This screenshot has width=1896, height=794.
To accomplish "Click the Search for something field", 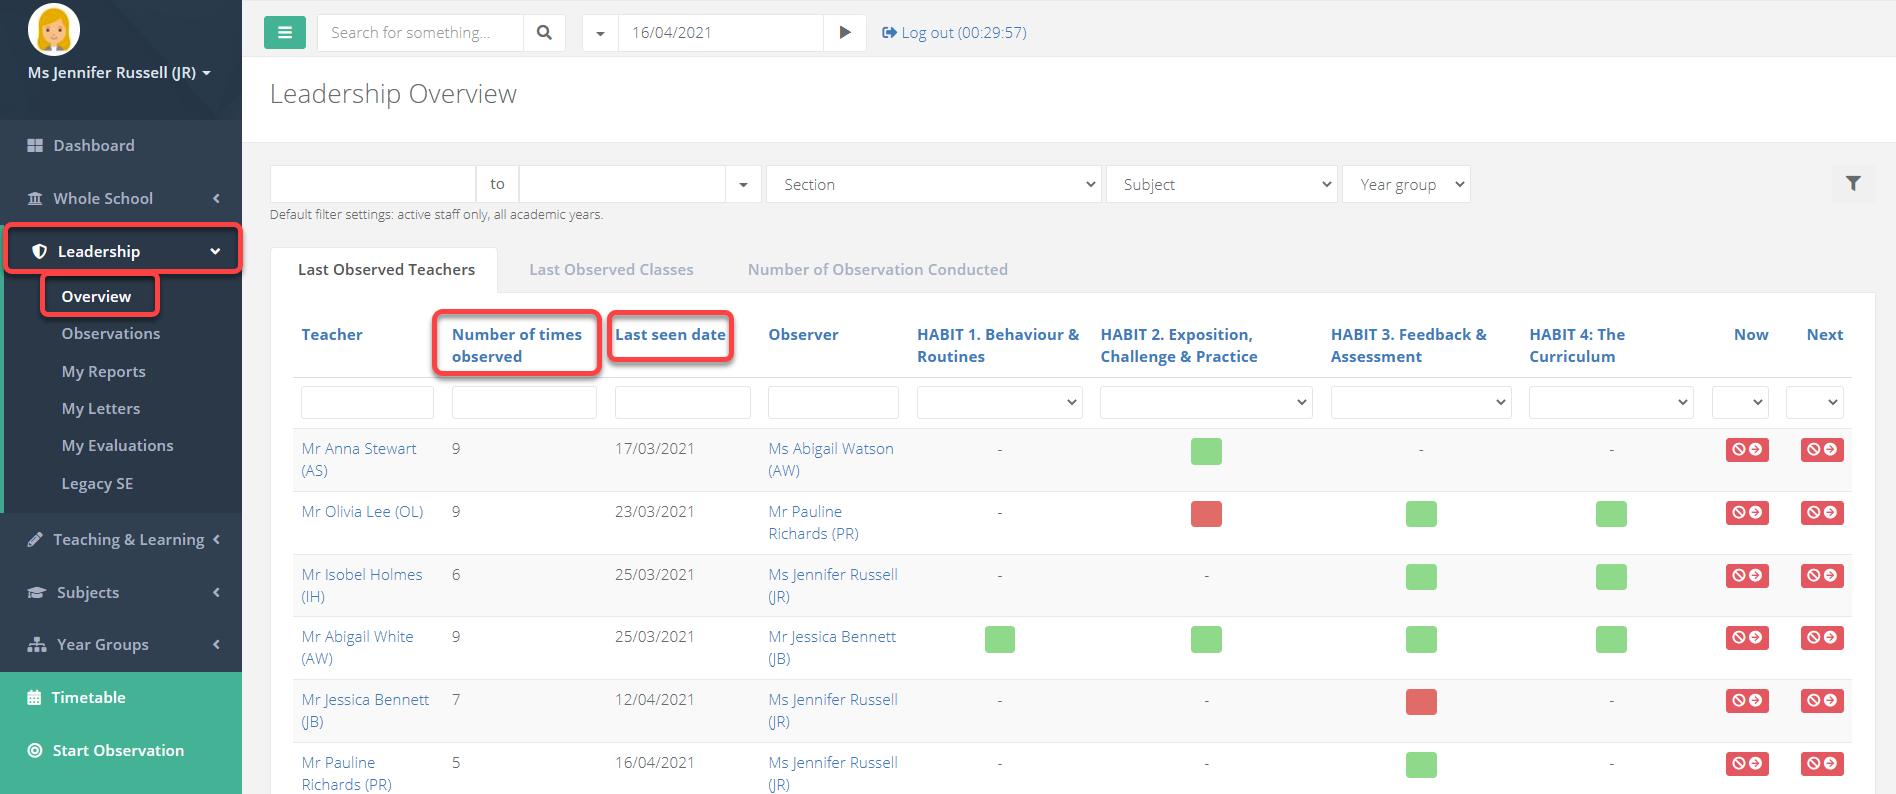I will click(420, 32).
